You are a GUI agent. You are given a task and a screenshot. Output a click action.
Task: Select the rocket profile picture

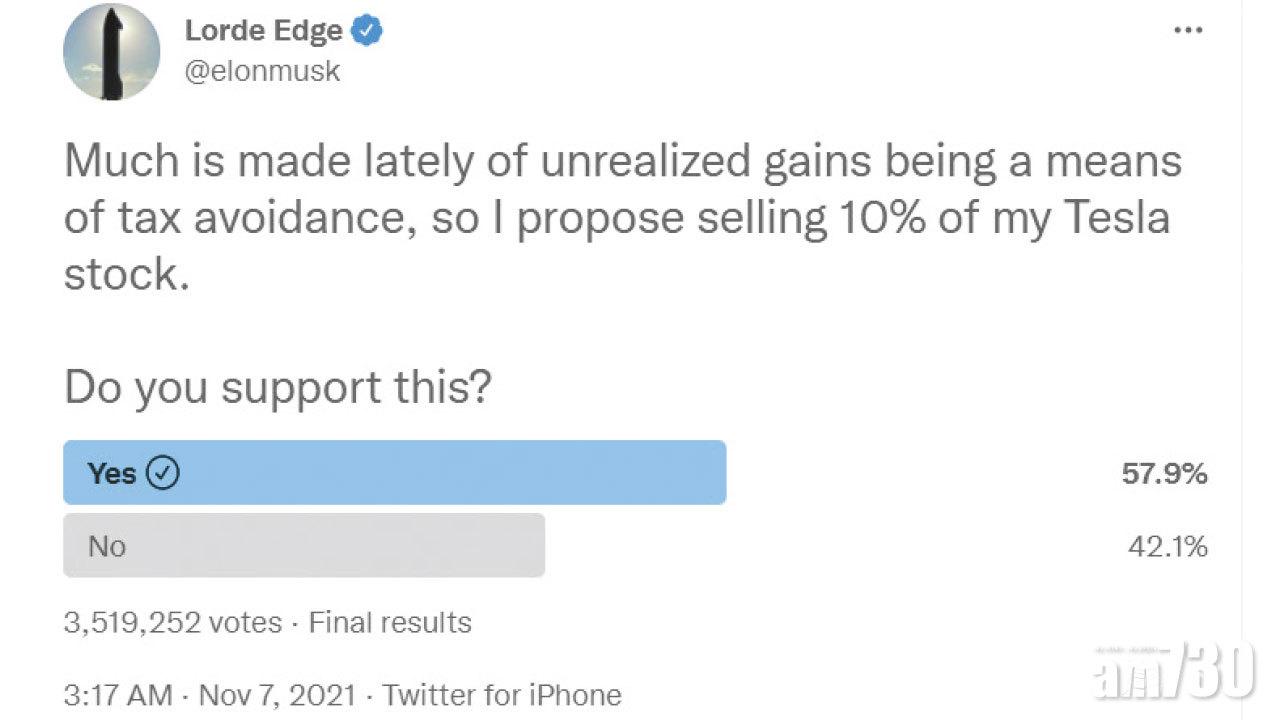111,52
